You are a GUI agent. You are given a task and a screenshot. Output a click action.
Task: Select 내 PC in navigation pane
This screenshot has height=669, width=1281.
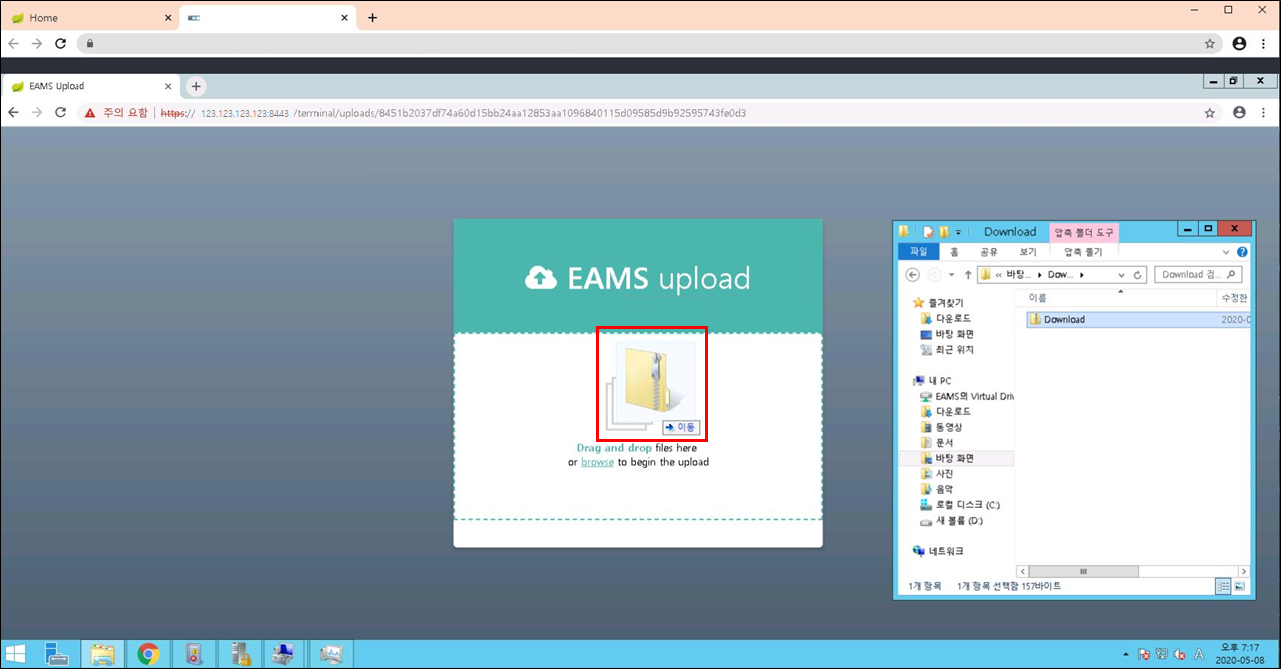tap(932, 381)
